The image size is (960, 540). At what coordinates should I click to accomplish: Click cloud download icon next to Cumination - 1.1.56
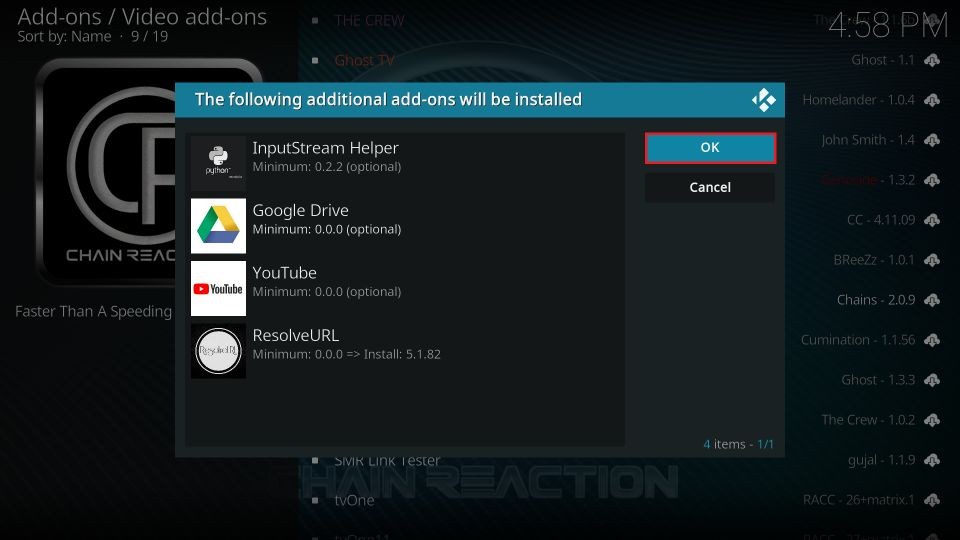click(932, 340)
